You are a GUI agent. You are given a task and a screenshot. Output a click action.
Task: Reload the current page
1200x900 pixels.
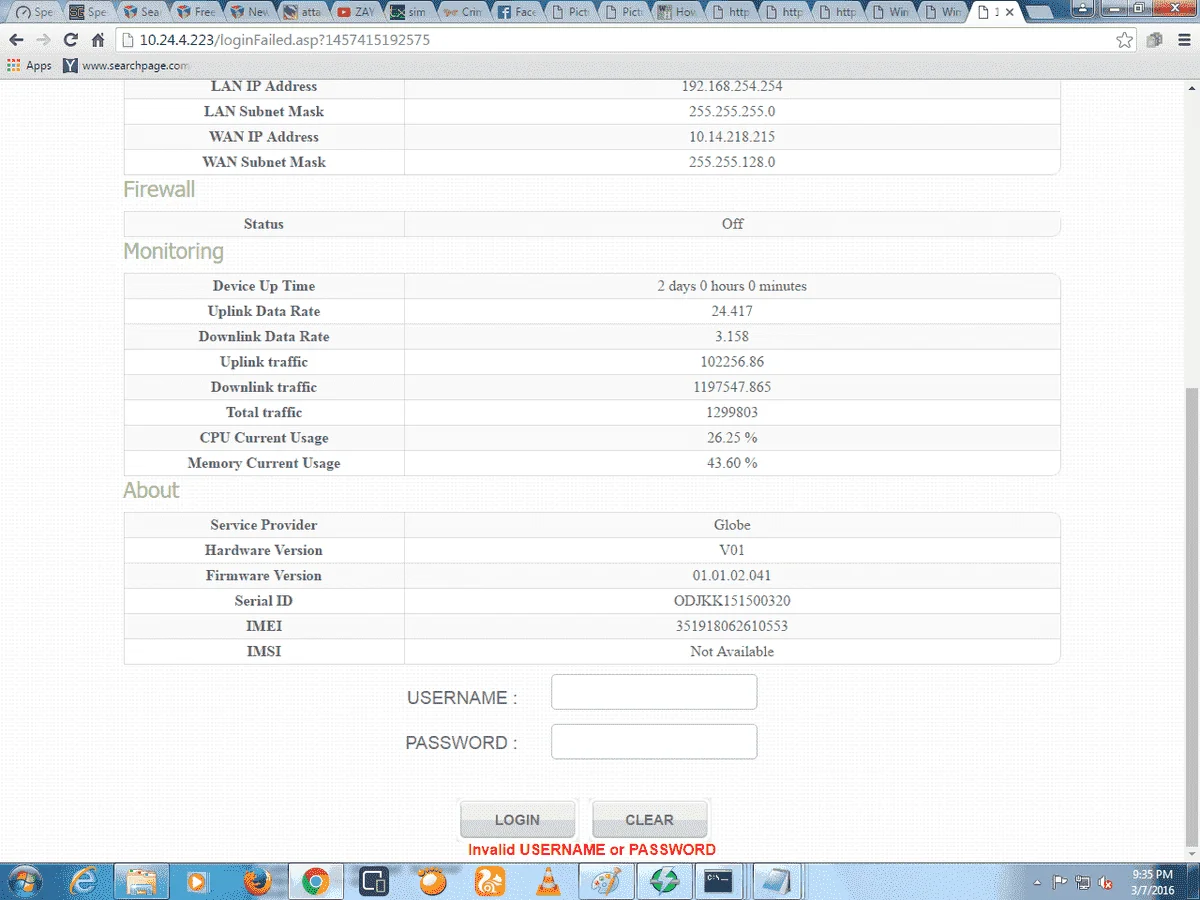pyautogui.click(x=70, y=40)
